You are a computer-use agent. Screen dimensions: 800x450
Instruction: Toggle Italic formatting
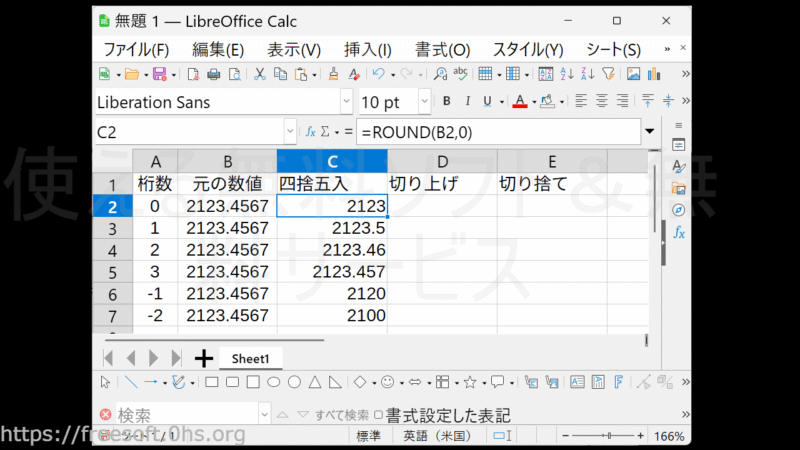[467, 102]
